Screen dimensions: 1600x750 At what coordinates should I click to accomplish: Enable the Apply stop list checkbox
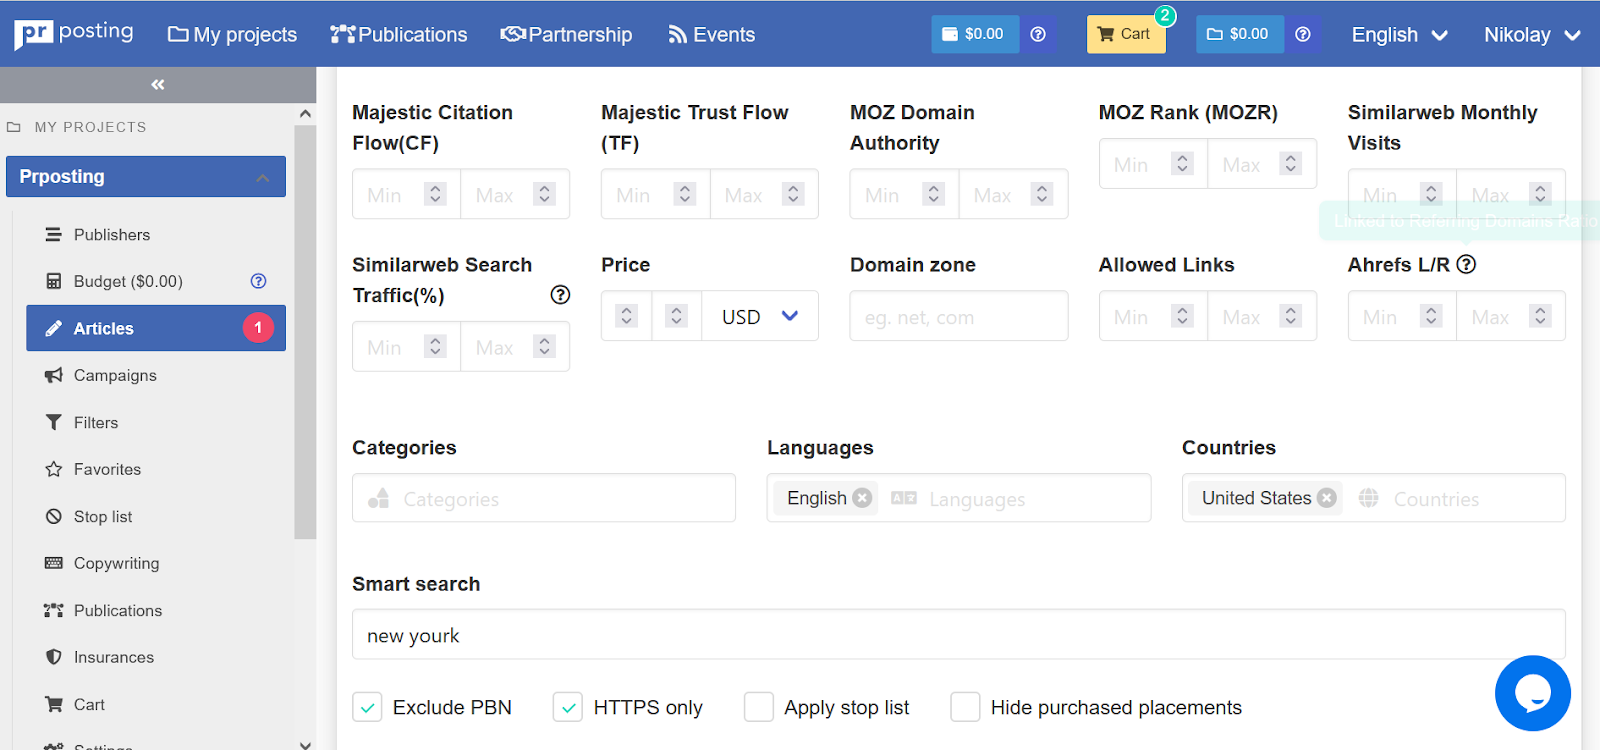(x=759, y=708)
